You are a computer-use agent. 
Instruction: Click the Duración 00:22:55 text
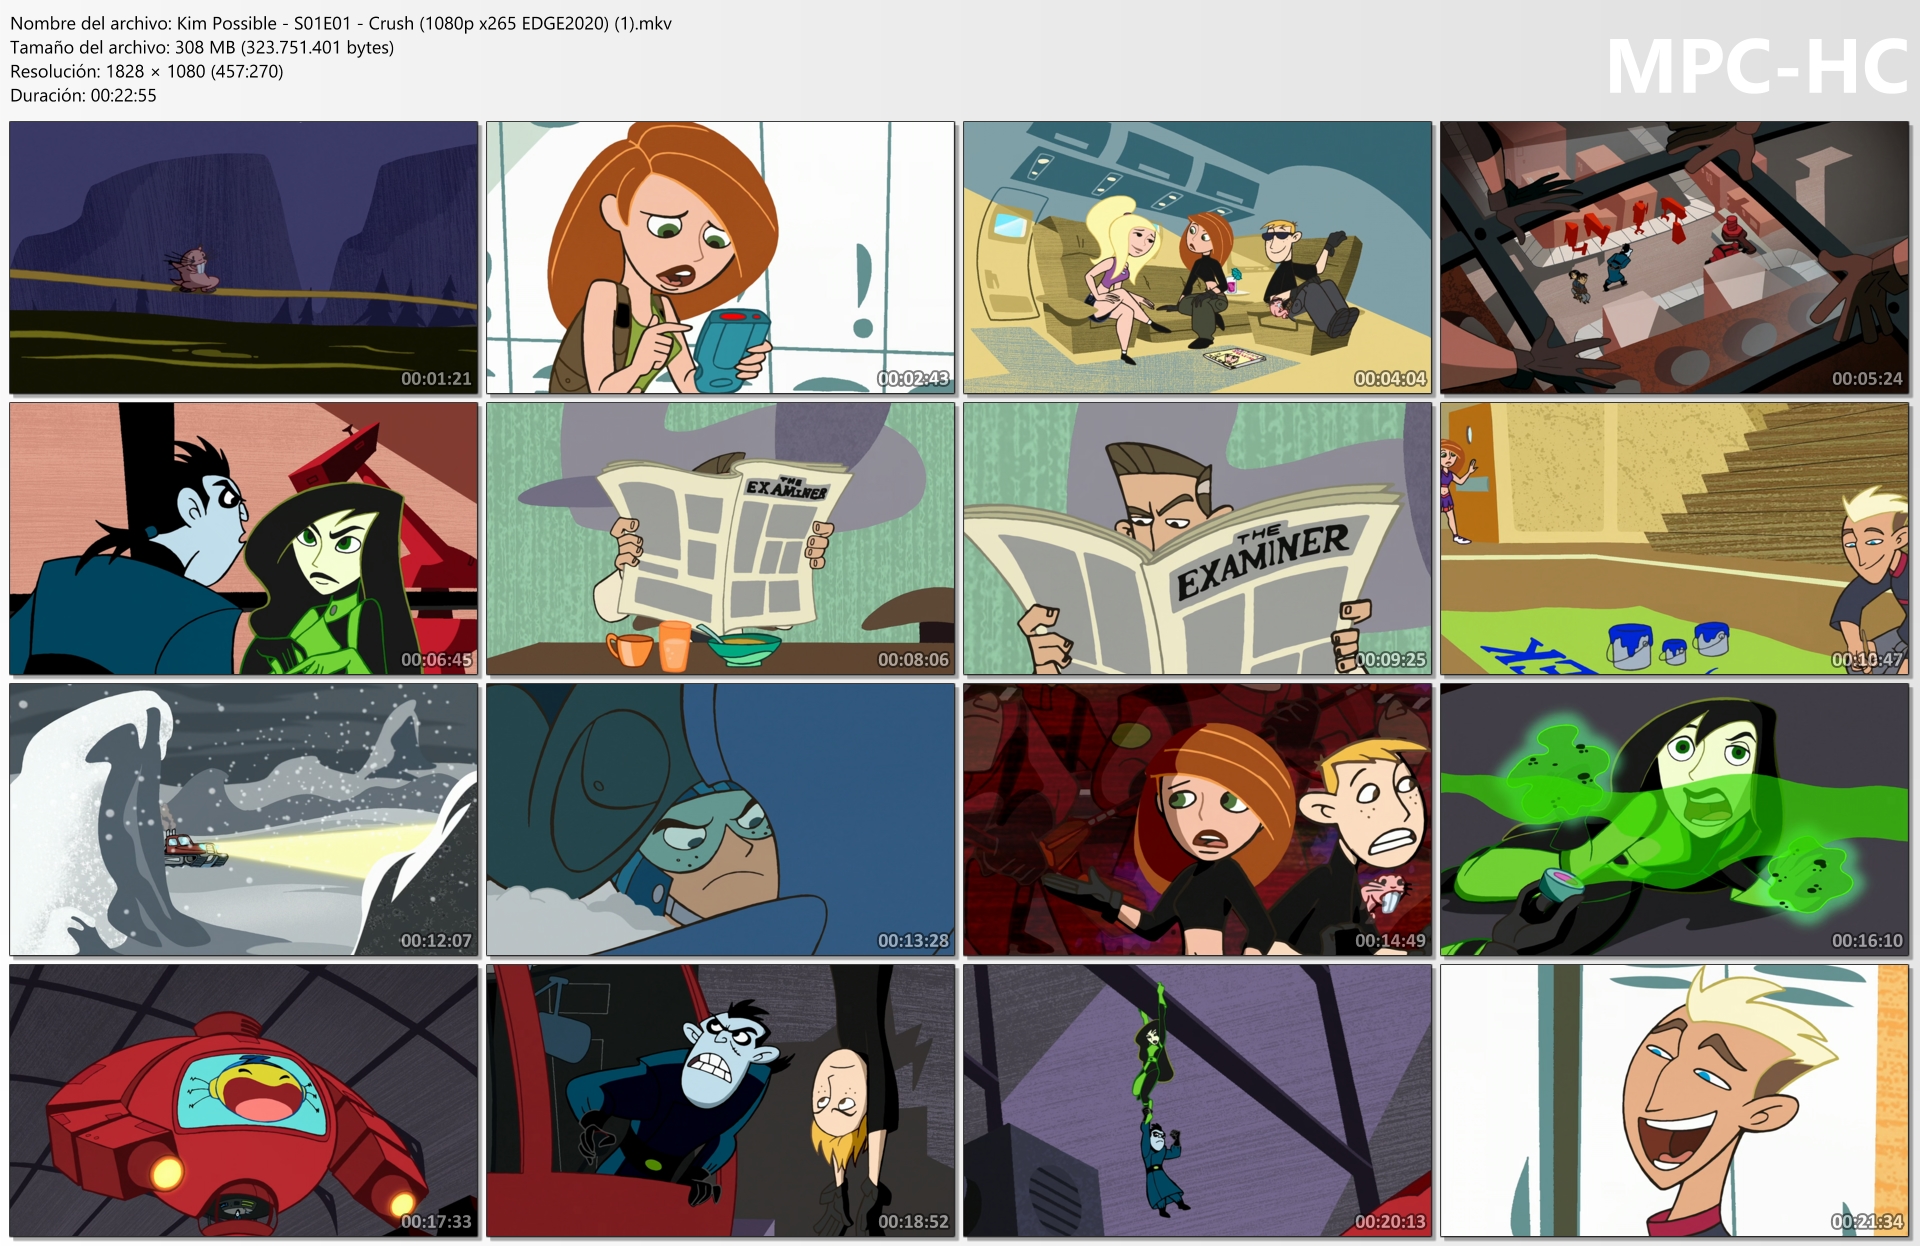pos(83,95)
